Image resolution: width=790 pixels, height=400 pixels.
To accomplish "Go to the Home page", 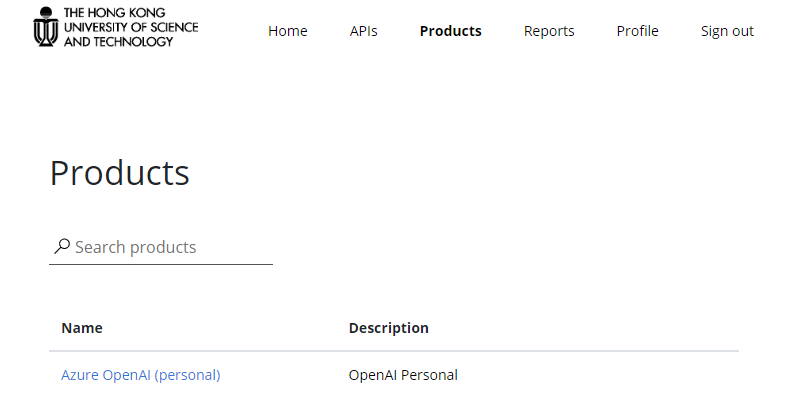I will [288, 31].
